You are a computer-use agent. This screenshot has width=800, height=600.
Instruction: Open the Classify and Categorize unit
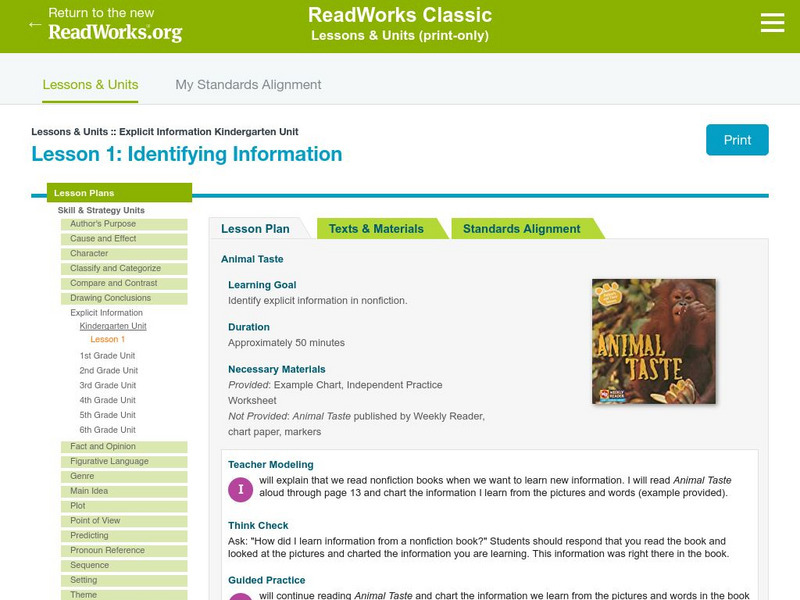[x=124, y=268]
